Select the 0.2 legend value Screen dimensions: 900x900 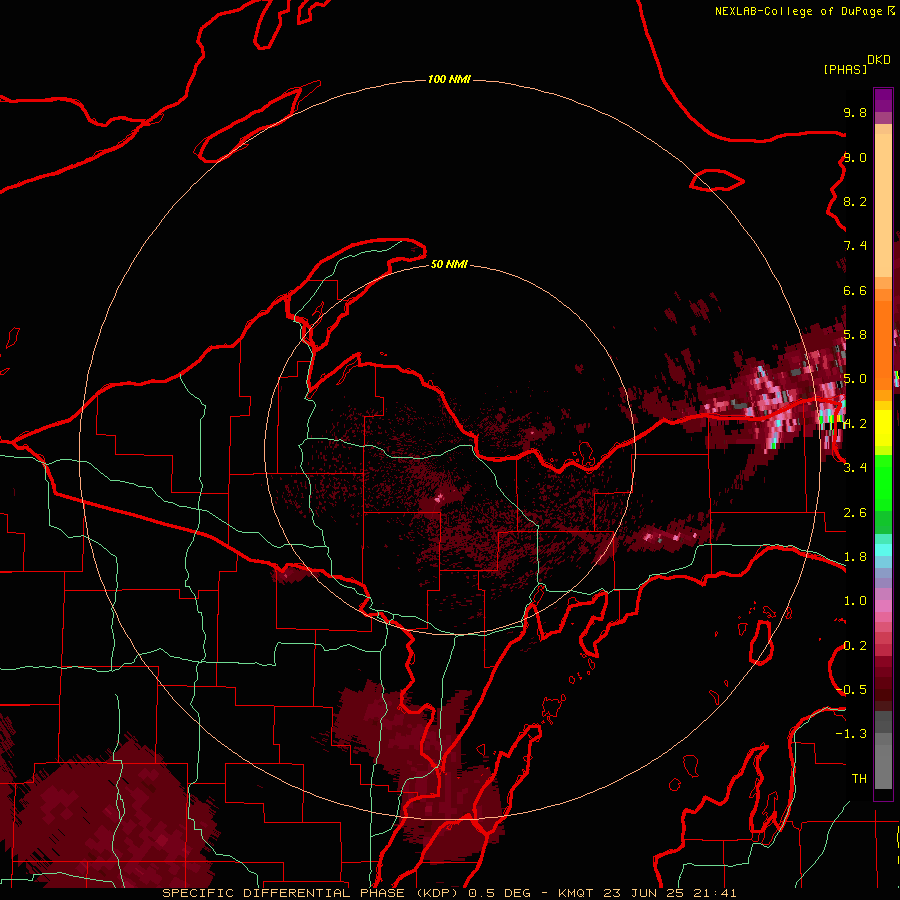coord(855,646)
